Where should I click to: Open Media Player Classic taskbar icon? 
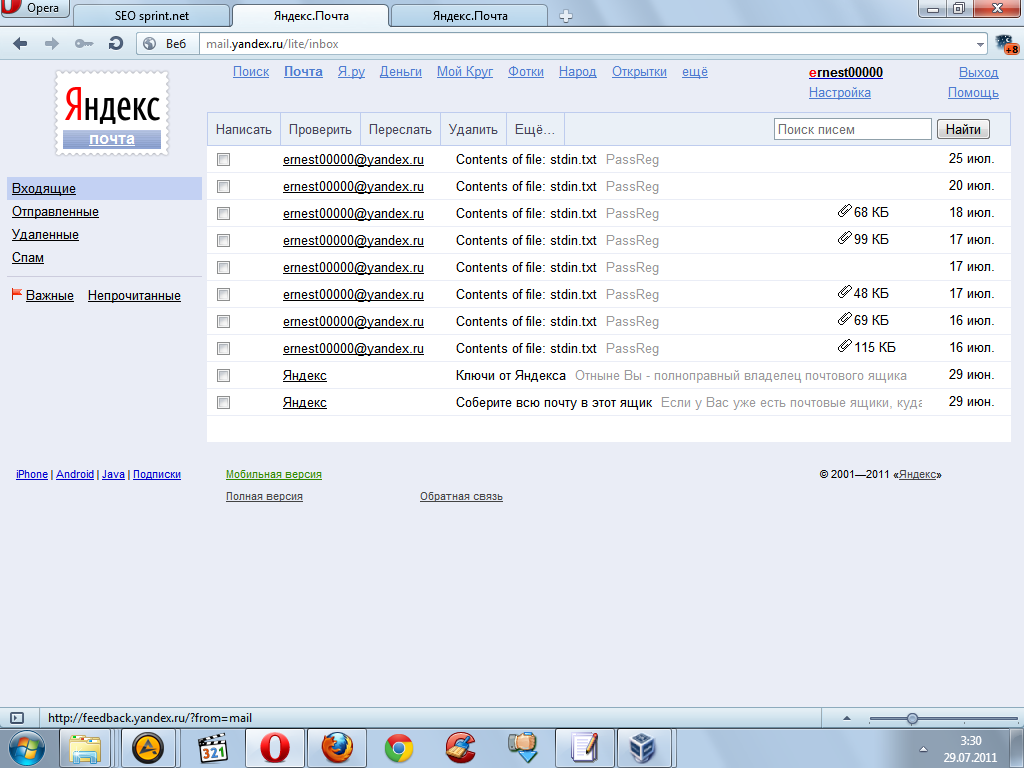pyautogui.click(x=213, y=748)
